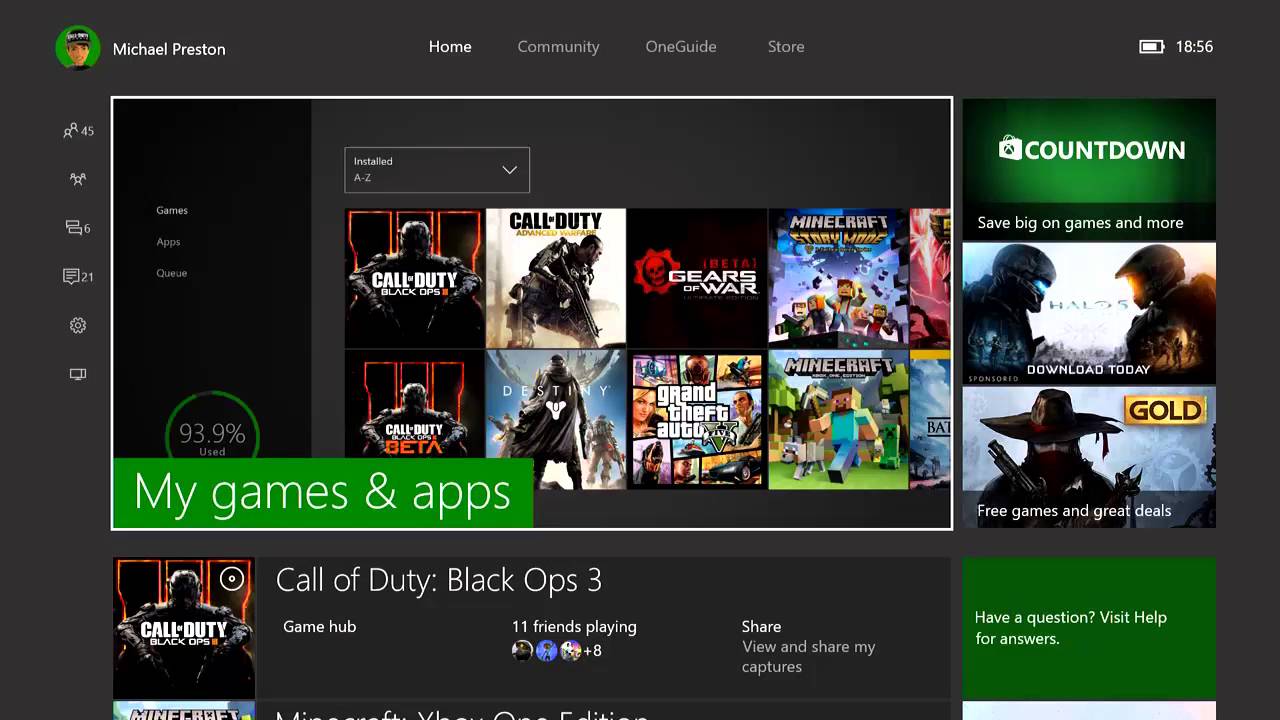Viewport: 1280px width, 720px height.
Task: Open Countdown Save big on games tile
Action: pos(1089,168)
